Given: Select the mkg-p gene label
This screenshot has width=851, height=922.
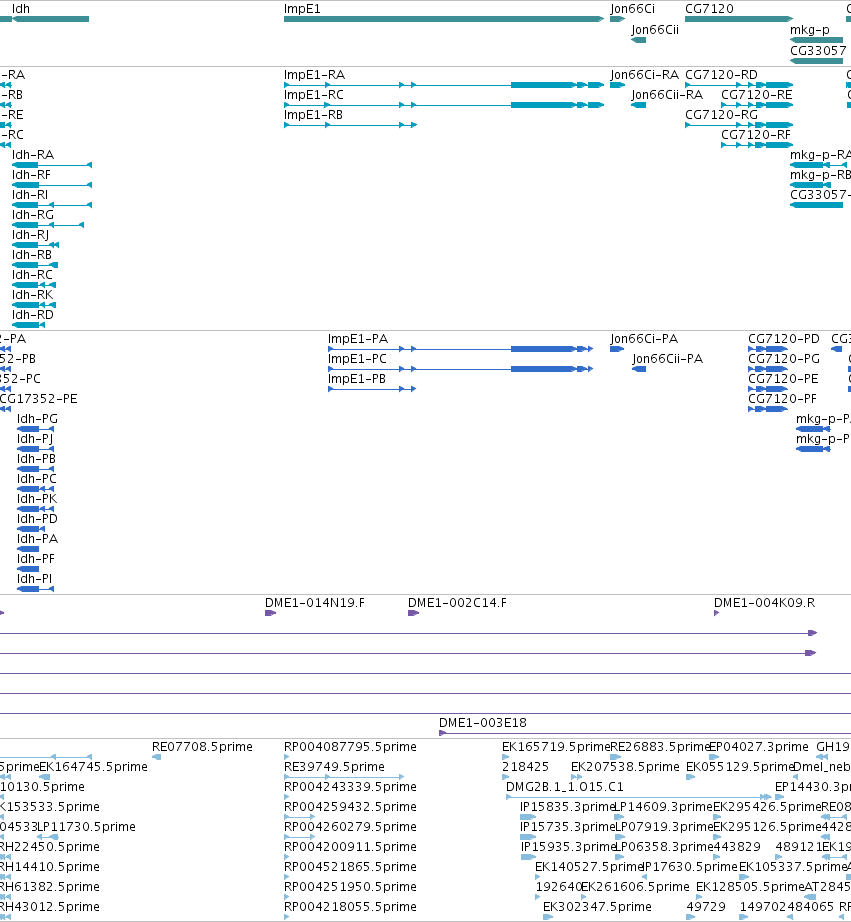Looking at the screenshot, I should (x=810, y=30).
